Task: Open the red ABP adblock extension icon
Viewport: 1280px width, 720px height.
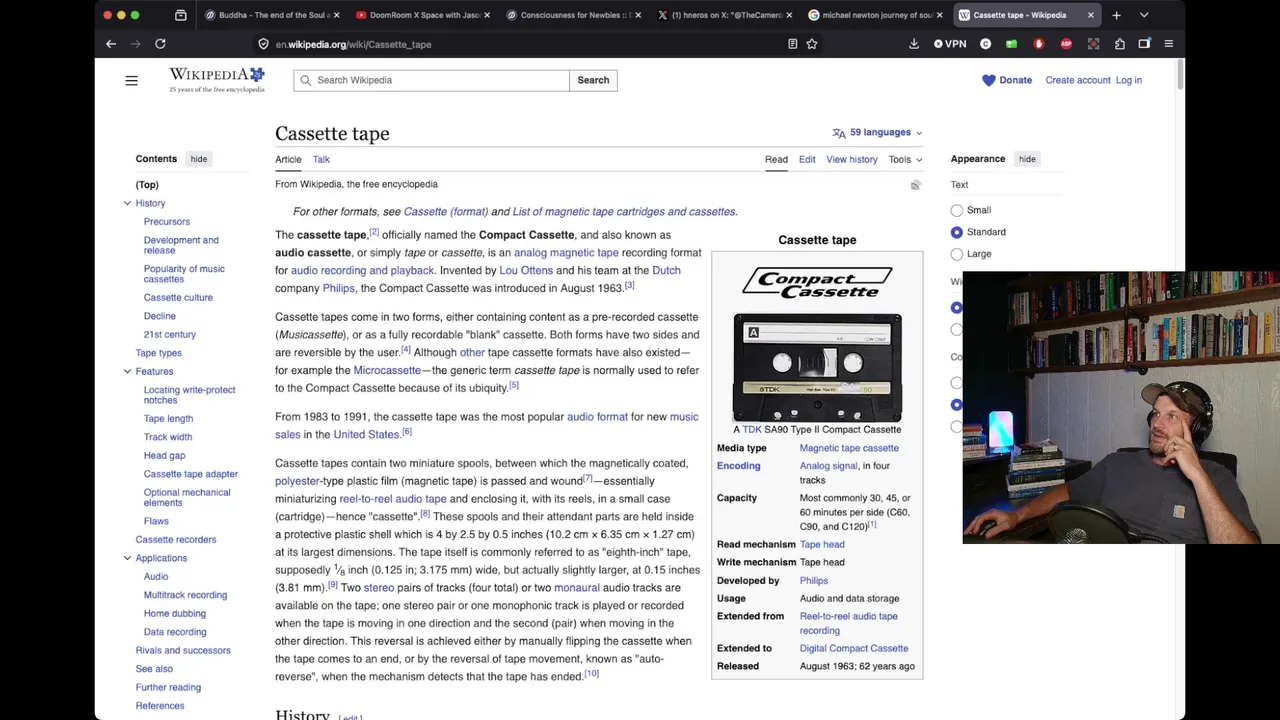Action: point(1065,44)
